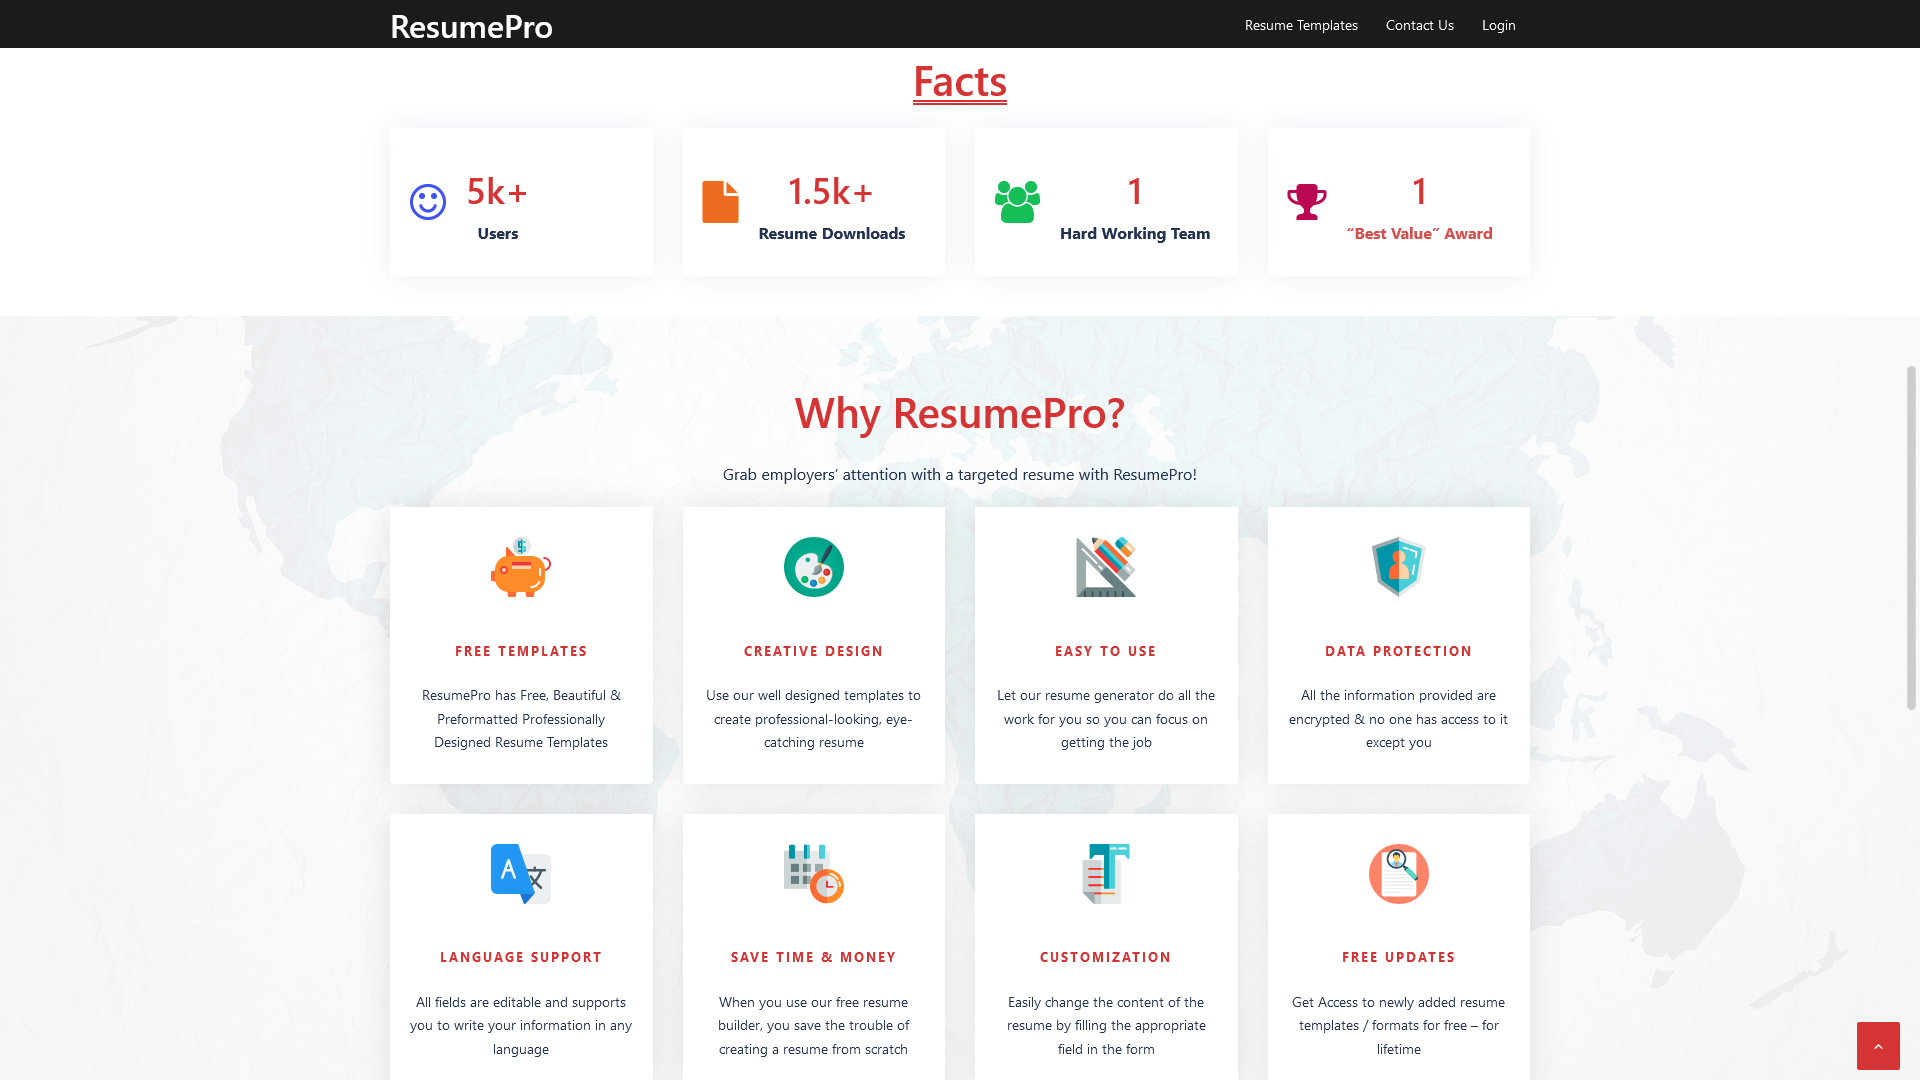Click the magnifier Free Updates icon

click(x=1398, y=873)
